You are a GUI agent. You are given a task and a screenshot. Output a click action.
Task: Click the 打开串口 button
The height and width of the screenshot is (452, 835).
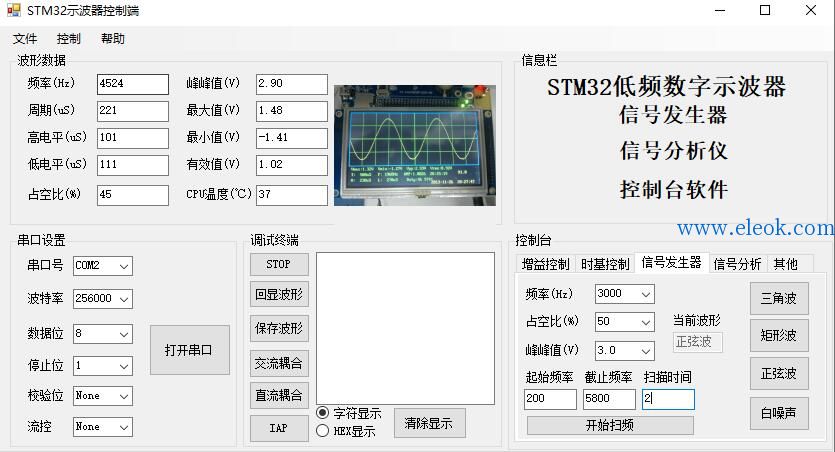point(190,350)
